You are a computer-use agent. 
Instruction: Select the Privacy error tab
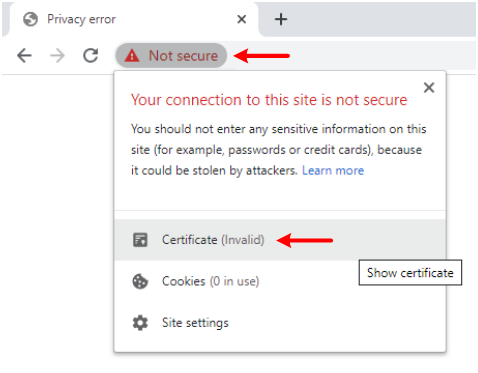click(133, 19)
